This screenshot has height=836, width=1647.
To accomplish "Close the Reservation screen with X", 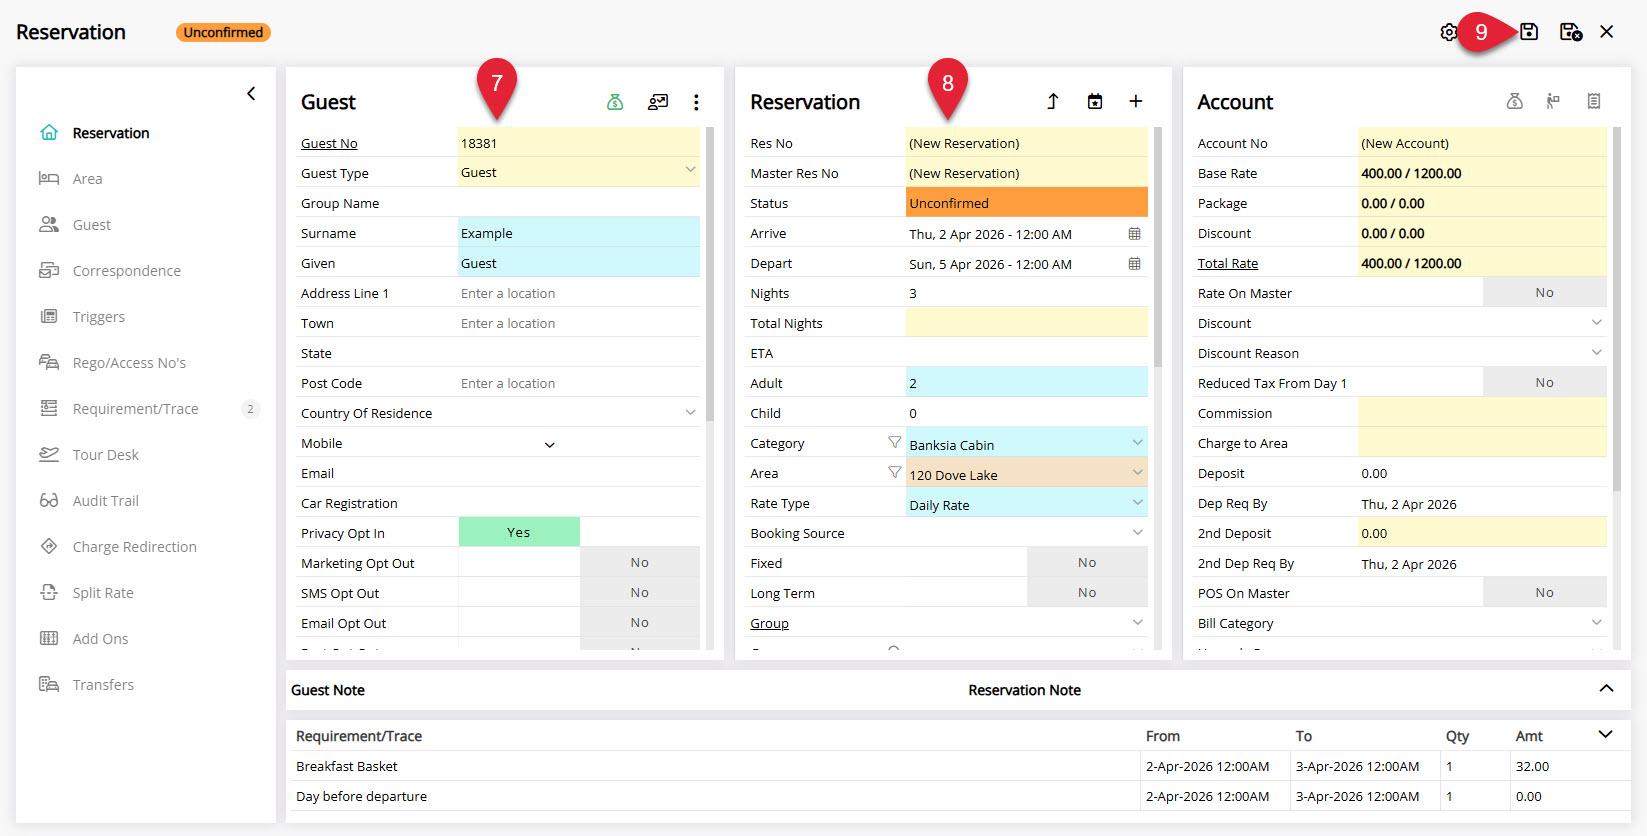I will click(x=1607, y=32).
